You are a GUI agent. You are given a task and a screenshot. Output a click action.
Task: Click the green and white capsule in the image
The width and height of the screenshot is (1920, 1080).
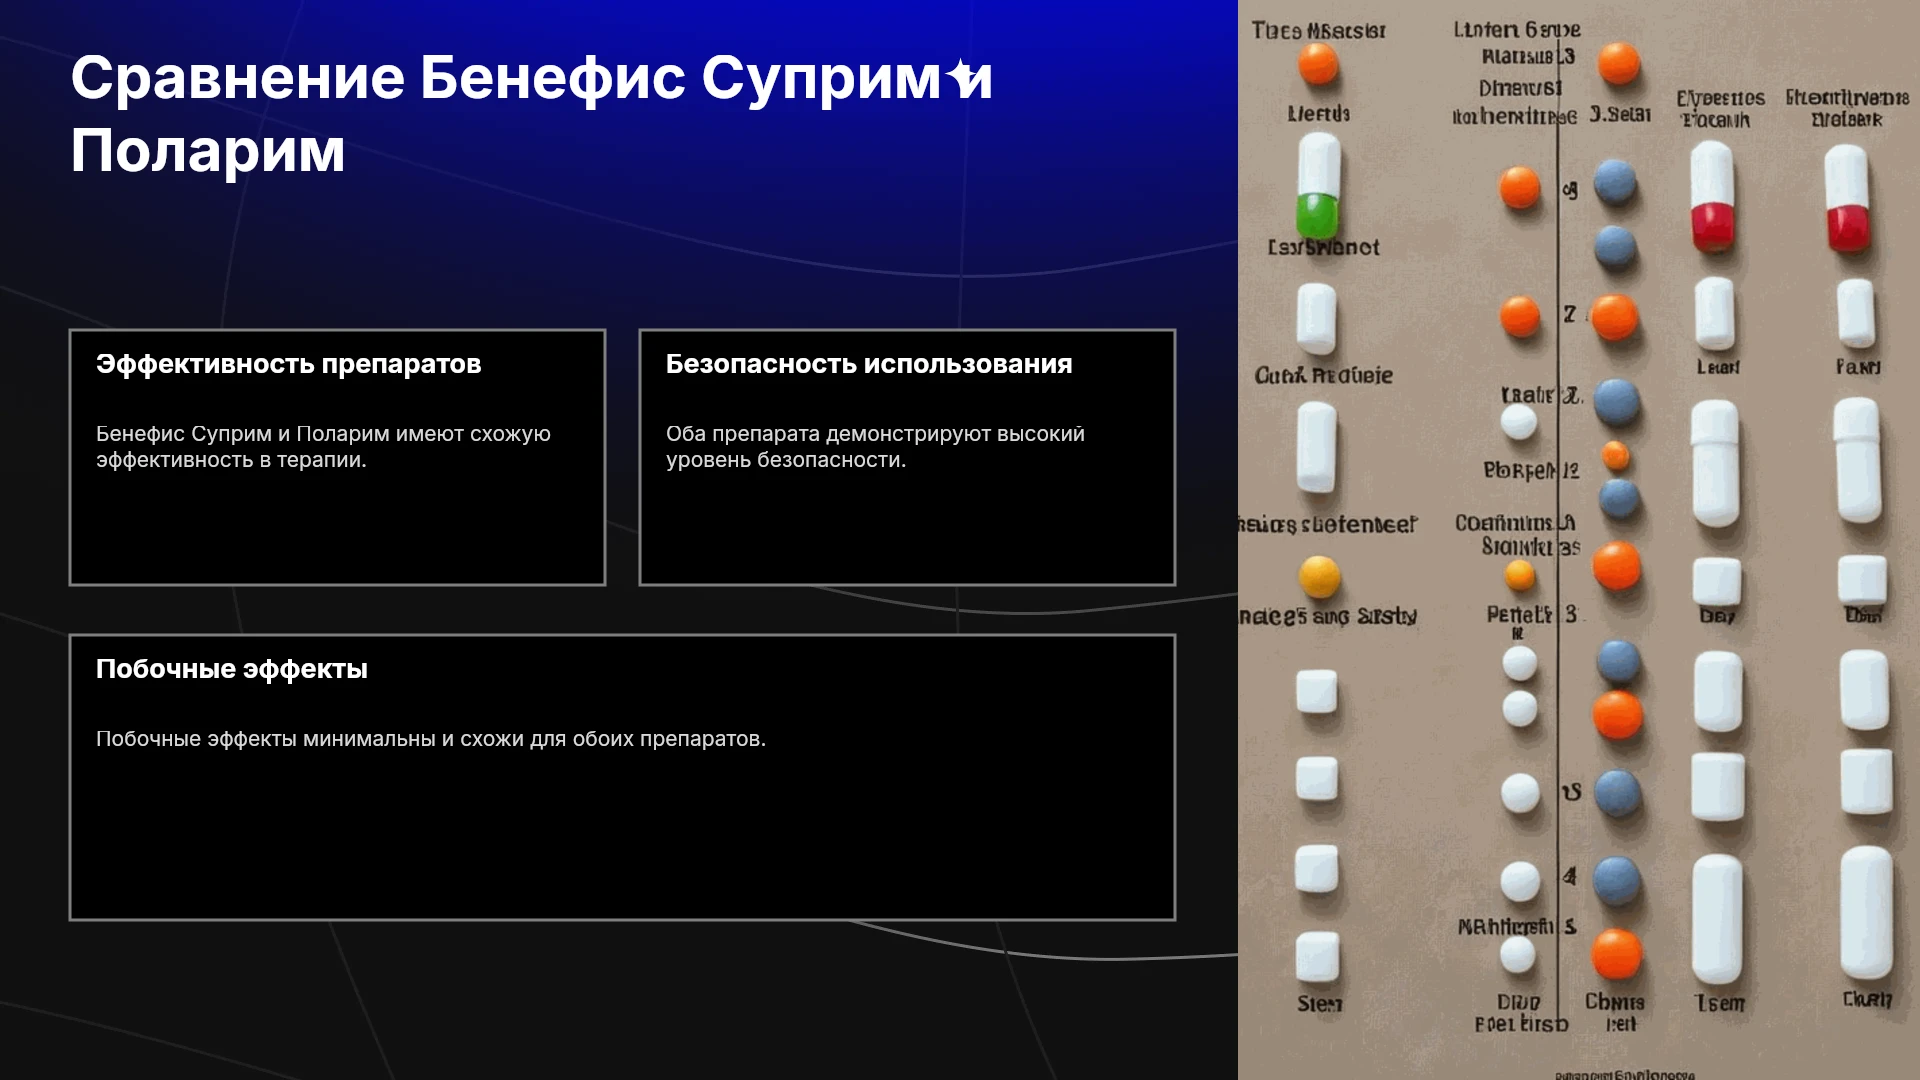(1318, 186)
